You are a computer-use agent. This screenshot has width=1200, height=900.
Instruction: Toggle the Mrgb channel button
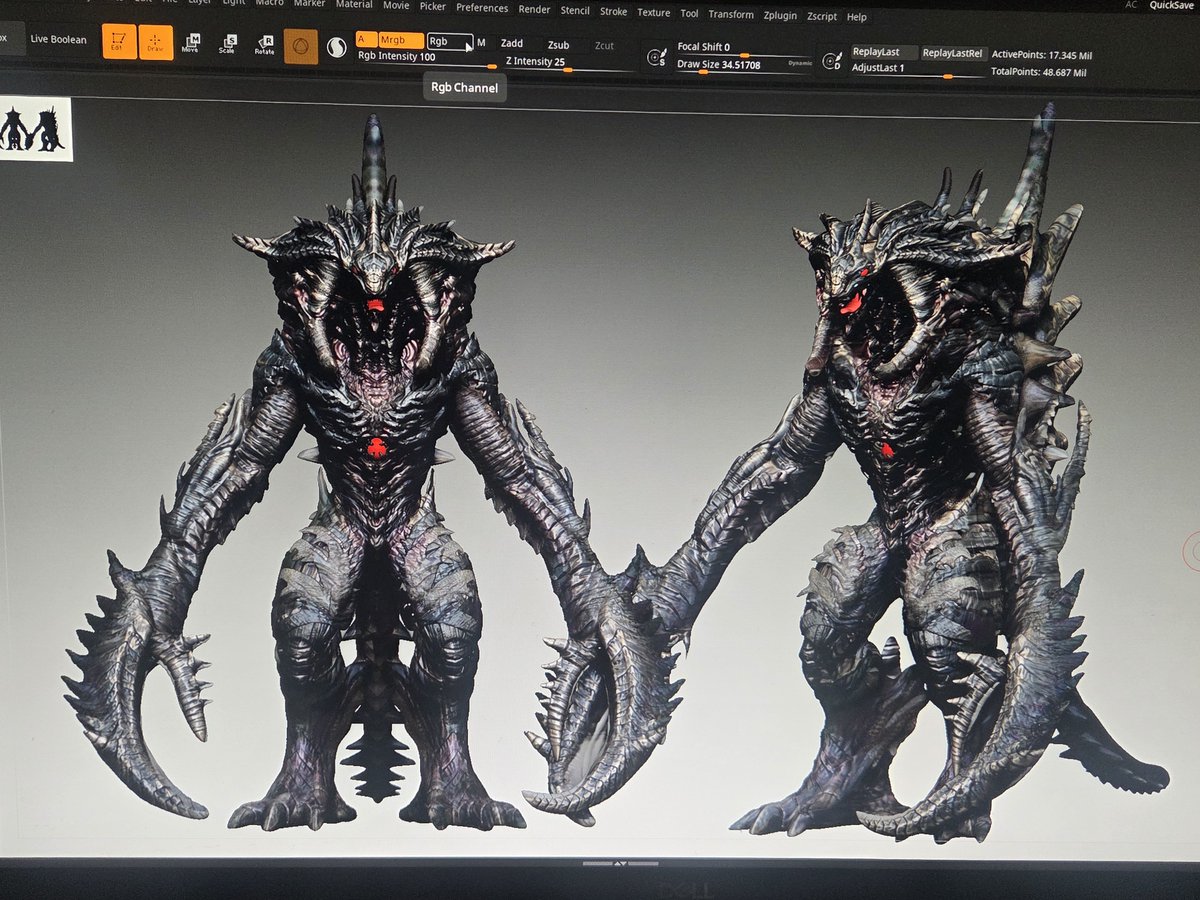point(400,41)
